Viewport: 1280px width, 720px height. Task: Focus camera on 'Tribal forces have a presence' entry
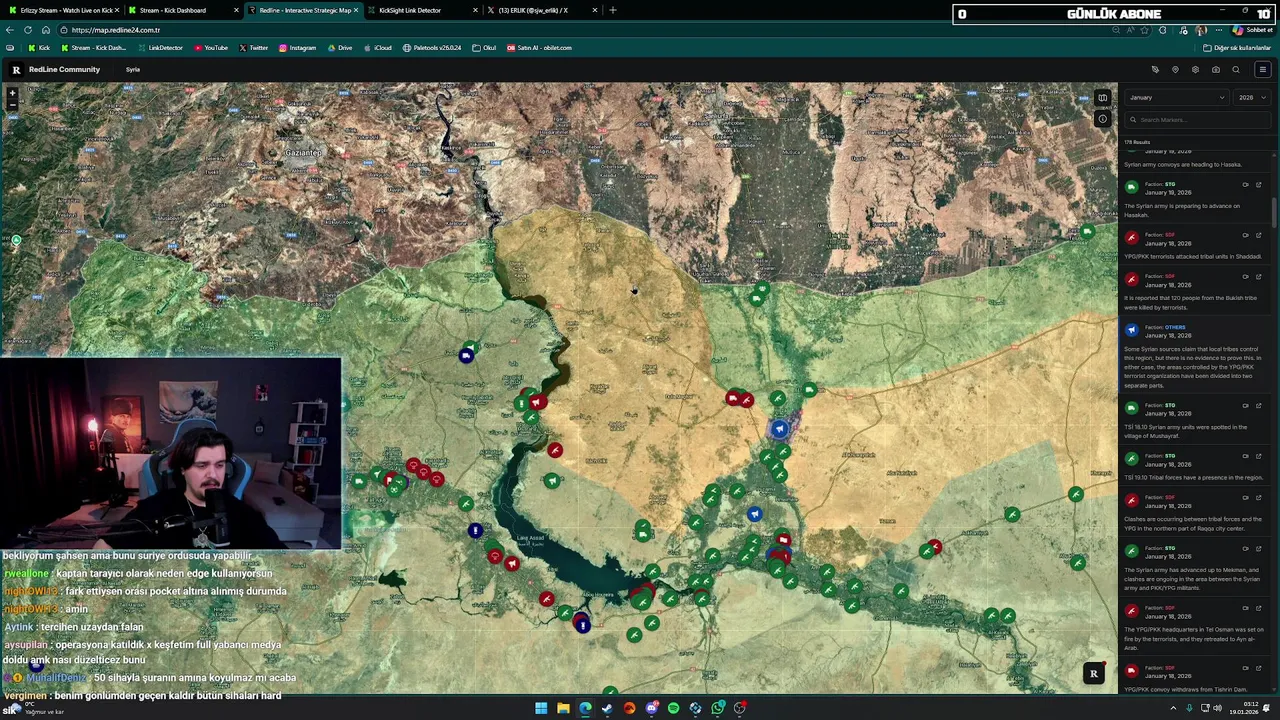click(x=1245, y=457)
